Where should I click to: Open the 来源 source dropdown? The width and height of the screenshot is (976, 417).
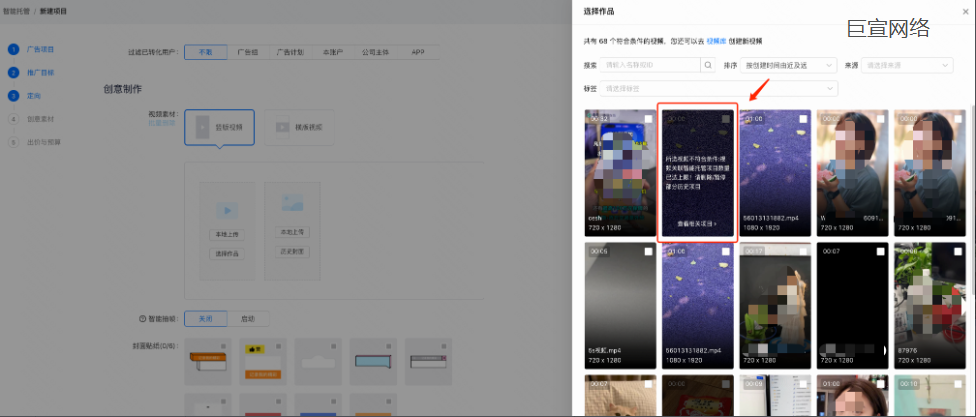[907, 65]
